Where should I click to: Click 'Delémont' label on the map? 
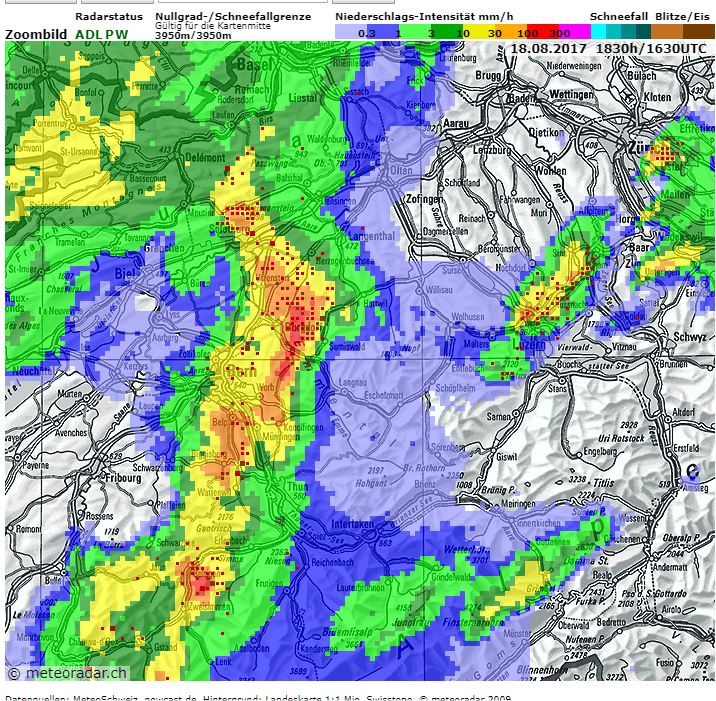pyautogui.click(x=205, y=158)
